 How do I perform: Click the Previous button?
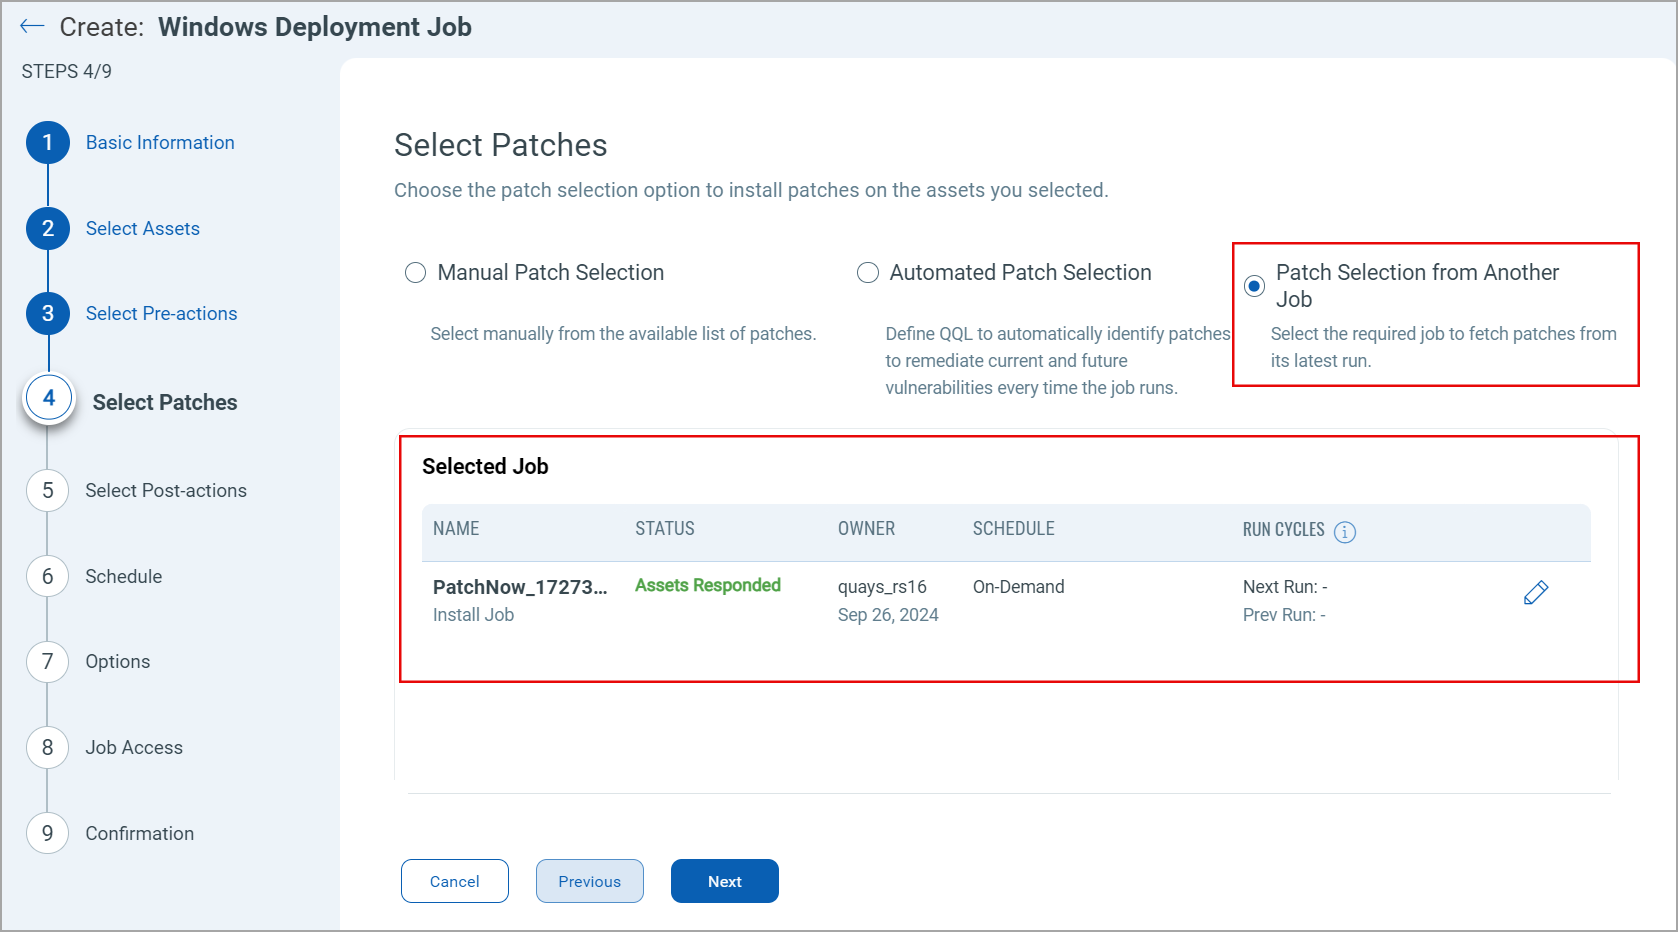coord(589,881)
